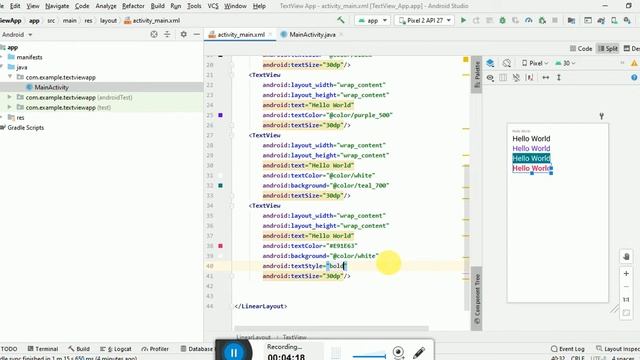This screenshot has height=360, width=640.
Task: Run the app with green play button
Action: (463, 20)
